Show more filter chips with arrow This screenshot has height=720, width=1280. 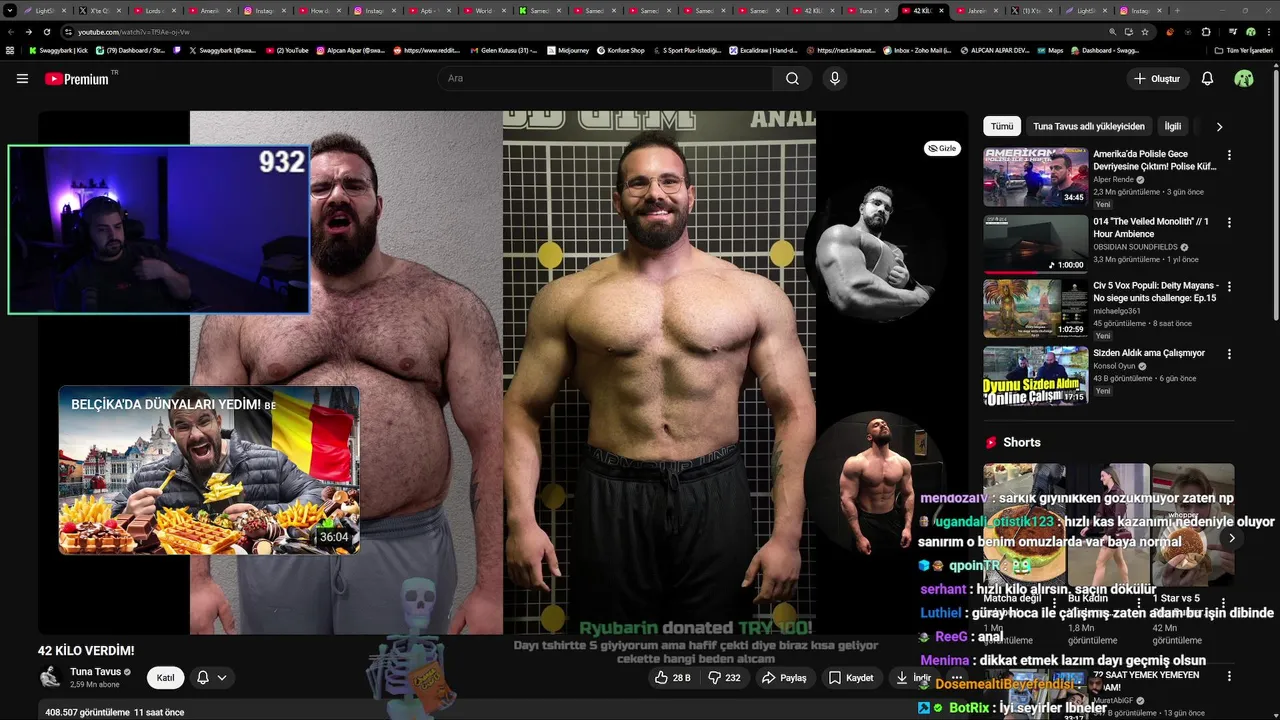click(x=1219, y=127)
